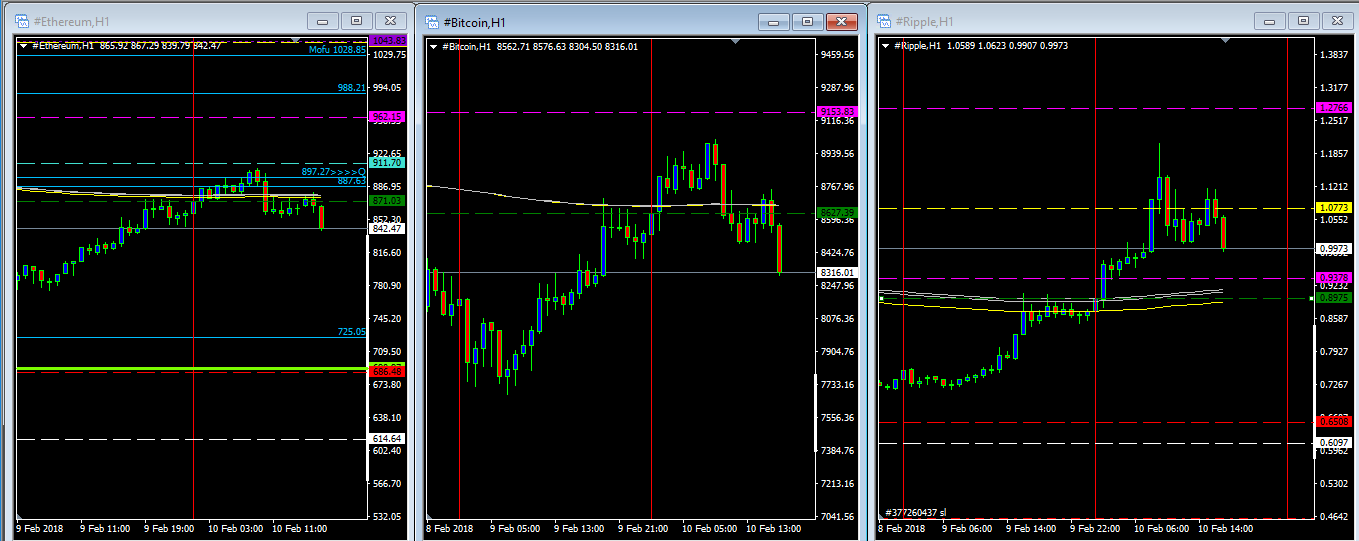Click the green 871.03 price tag
The width and height of the screenshot is (1359, 541).
click(387, 201)
